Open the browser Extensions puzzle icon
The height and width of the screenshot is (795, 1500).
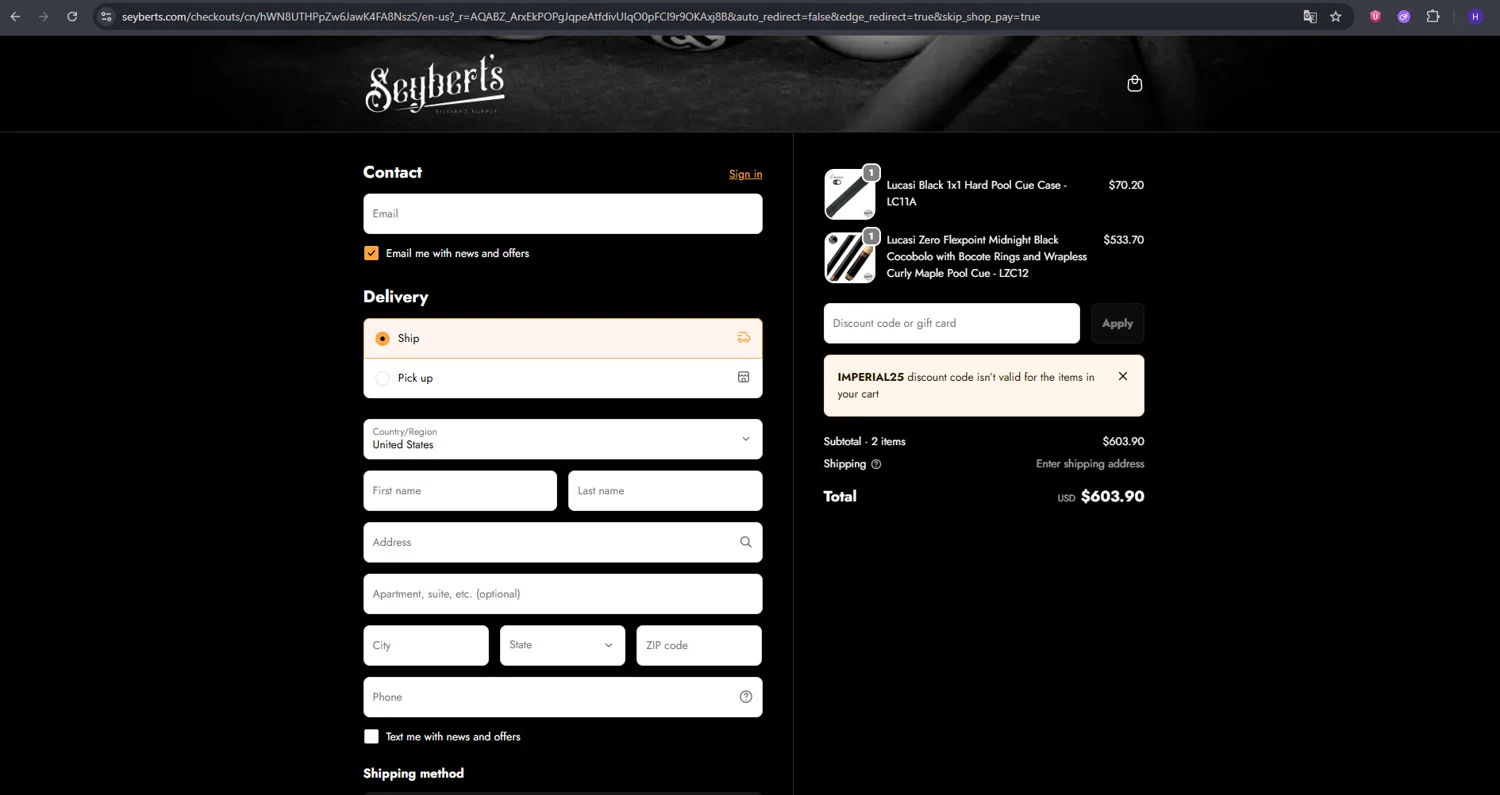(1433, 16)
